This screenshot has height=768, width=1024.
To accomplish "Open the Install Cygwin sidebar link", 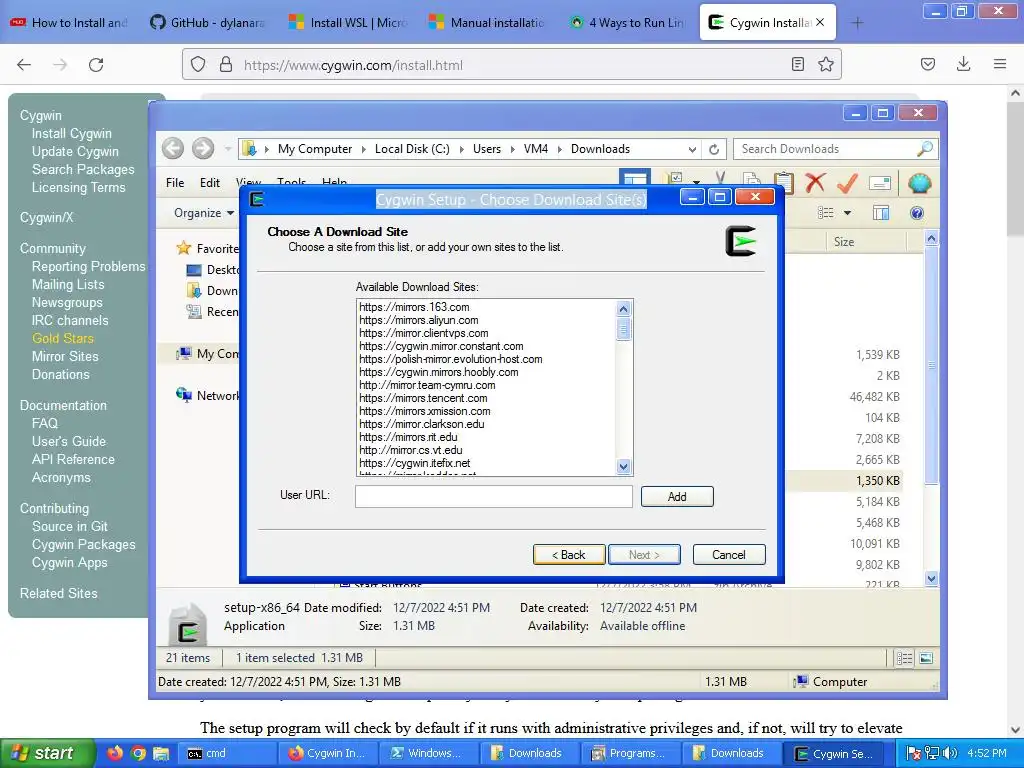I will (x=72, y=133).
